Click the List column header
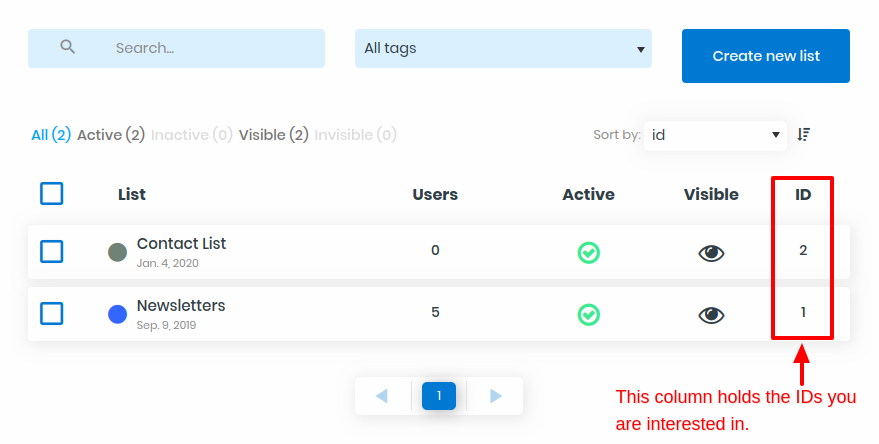Viewport: 879px width, 444px height. 132,195
